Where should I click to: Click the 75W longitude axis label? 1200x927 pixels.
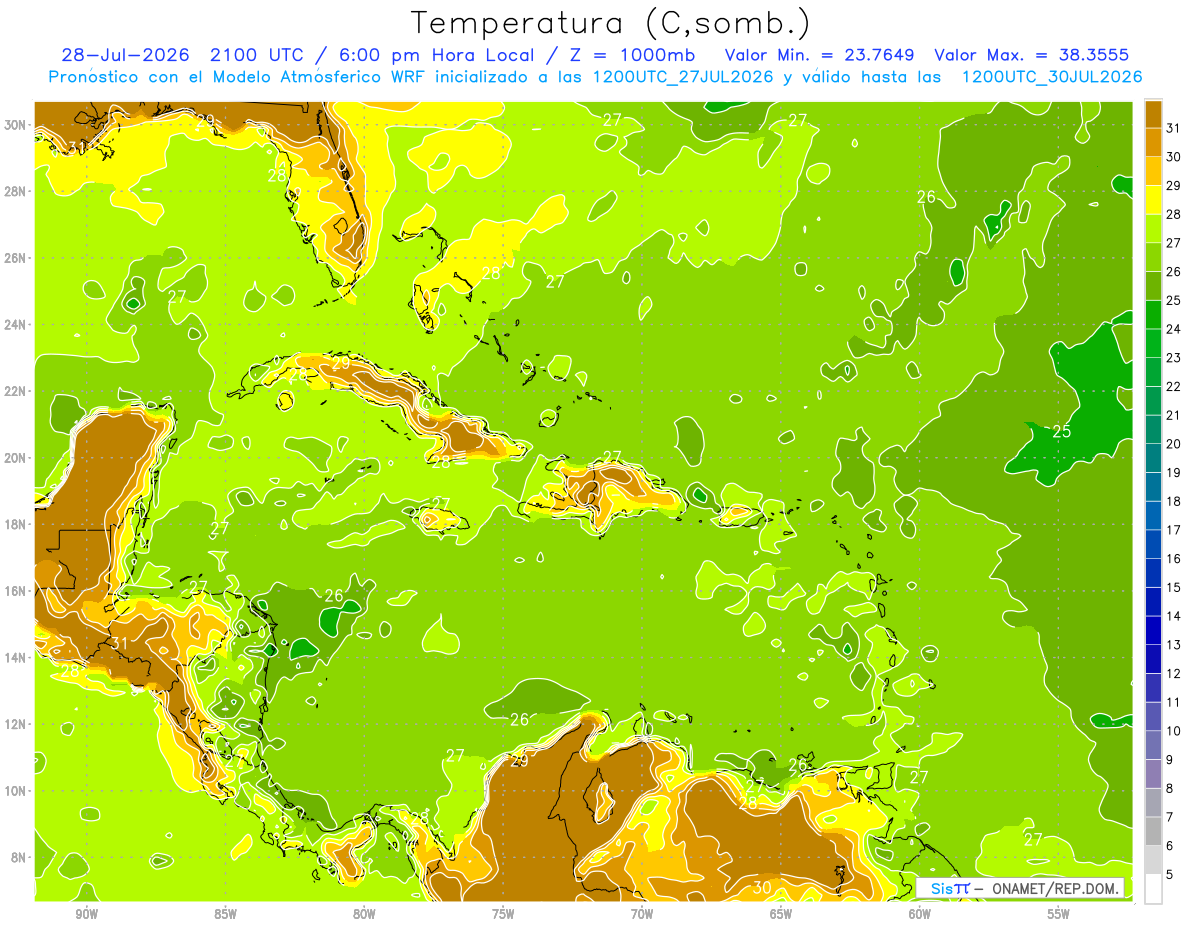coord(503,914)
